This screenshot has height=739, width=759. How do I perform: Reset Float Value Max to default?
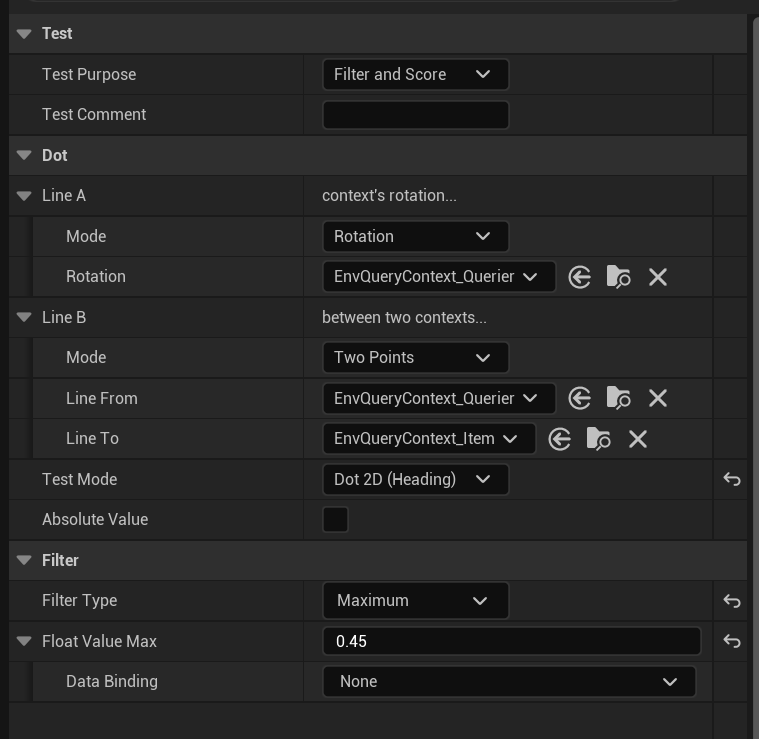pos(731,642)
